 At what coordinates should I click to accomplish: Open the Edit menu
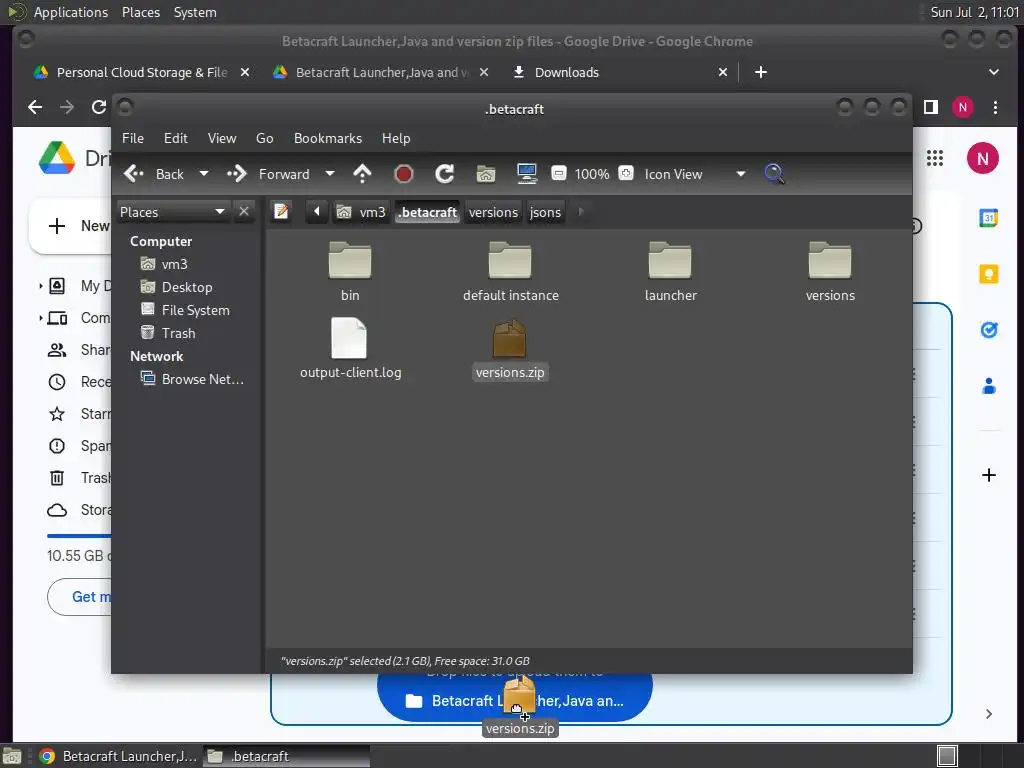coord(176,138)
